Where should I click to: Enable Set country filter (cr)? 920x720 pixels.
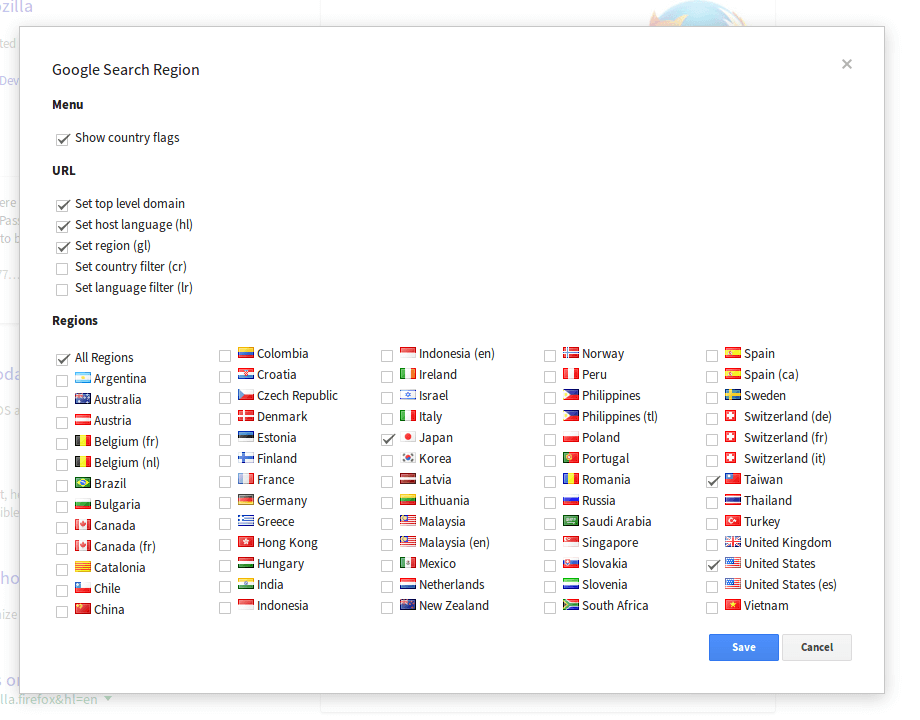coord(62,269)
